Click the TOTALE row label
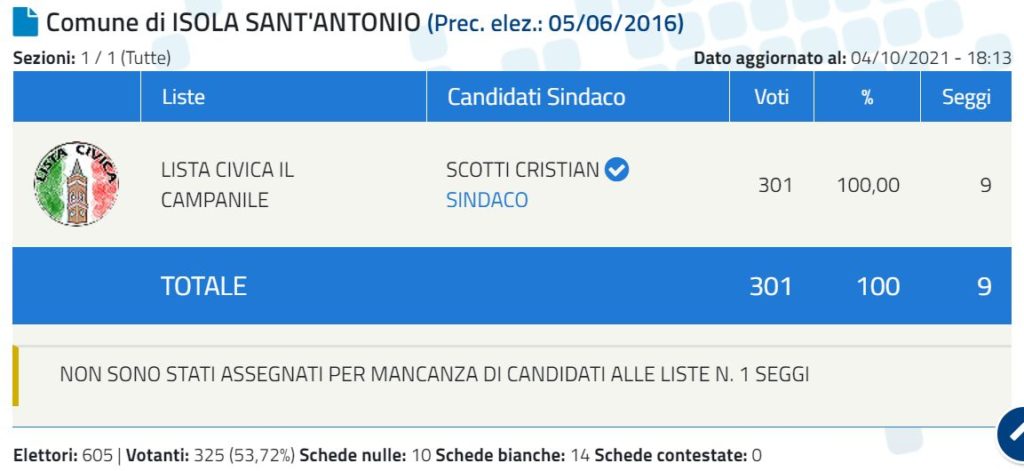 204,286
